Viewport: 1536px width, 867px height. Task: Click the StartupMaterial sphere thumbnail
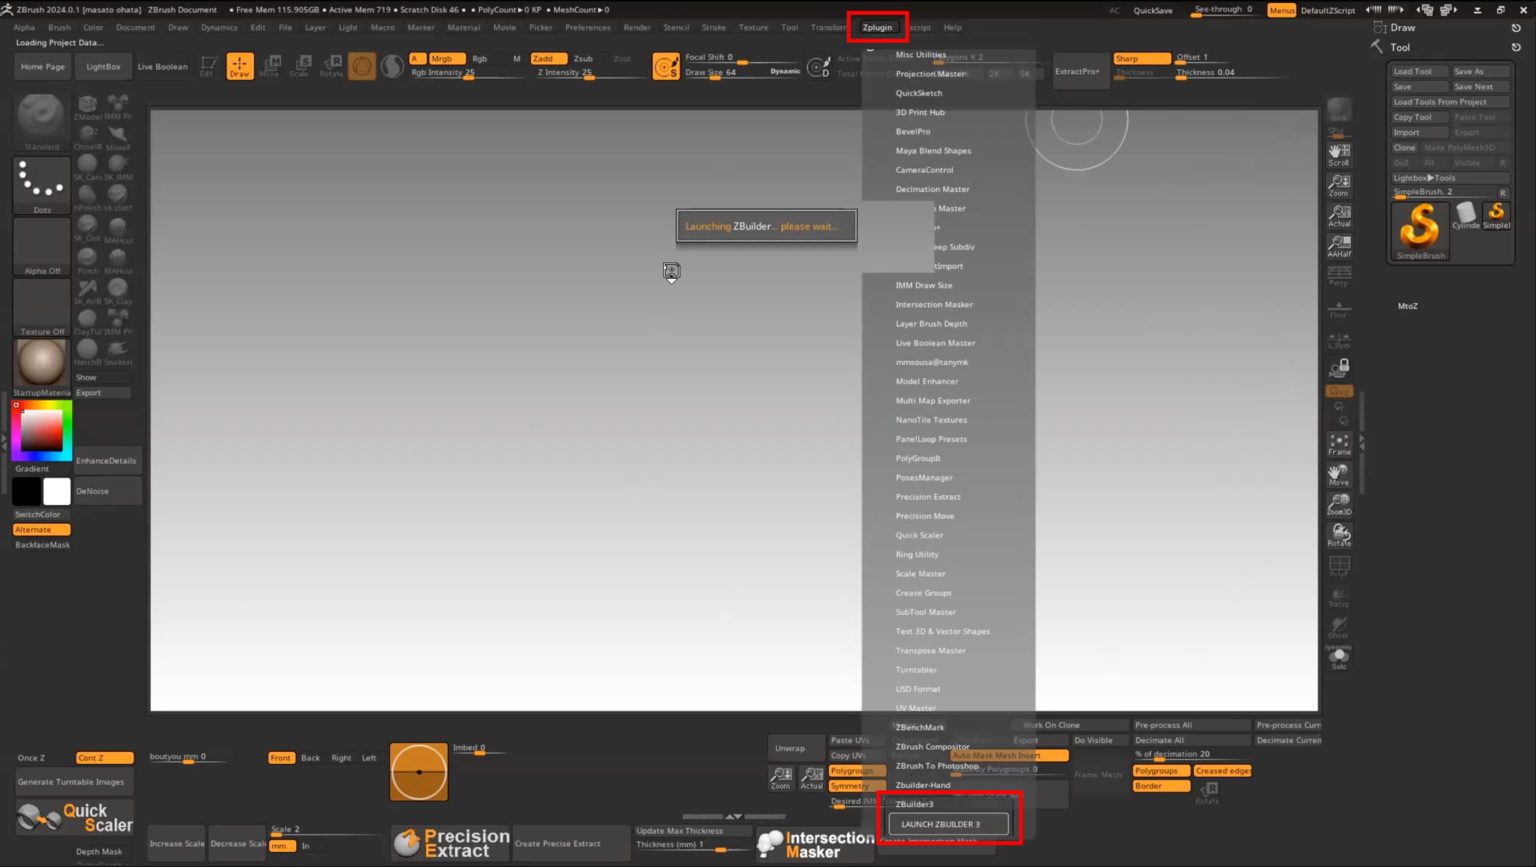pyautogui.click(x=41, y=364)
